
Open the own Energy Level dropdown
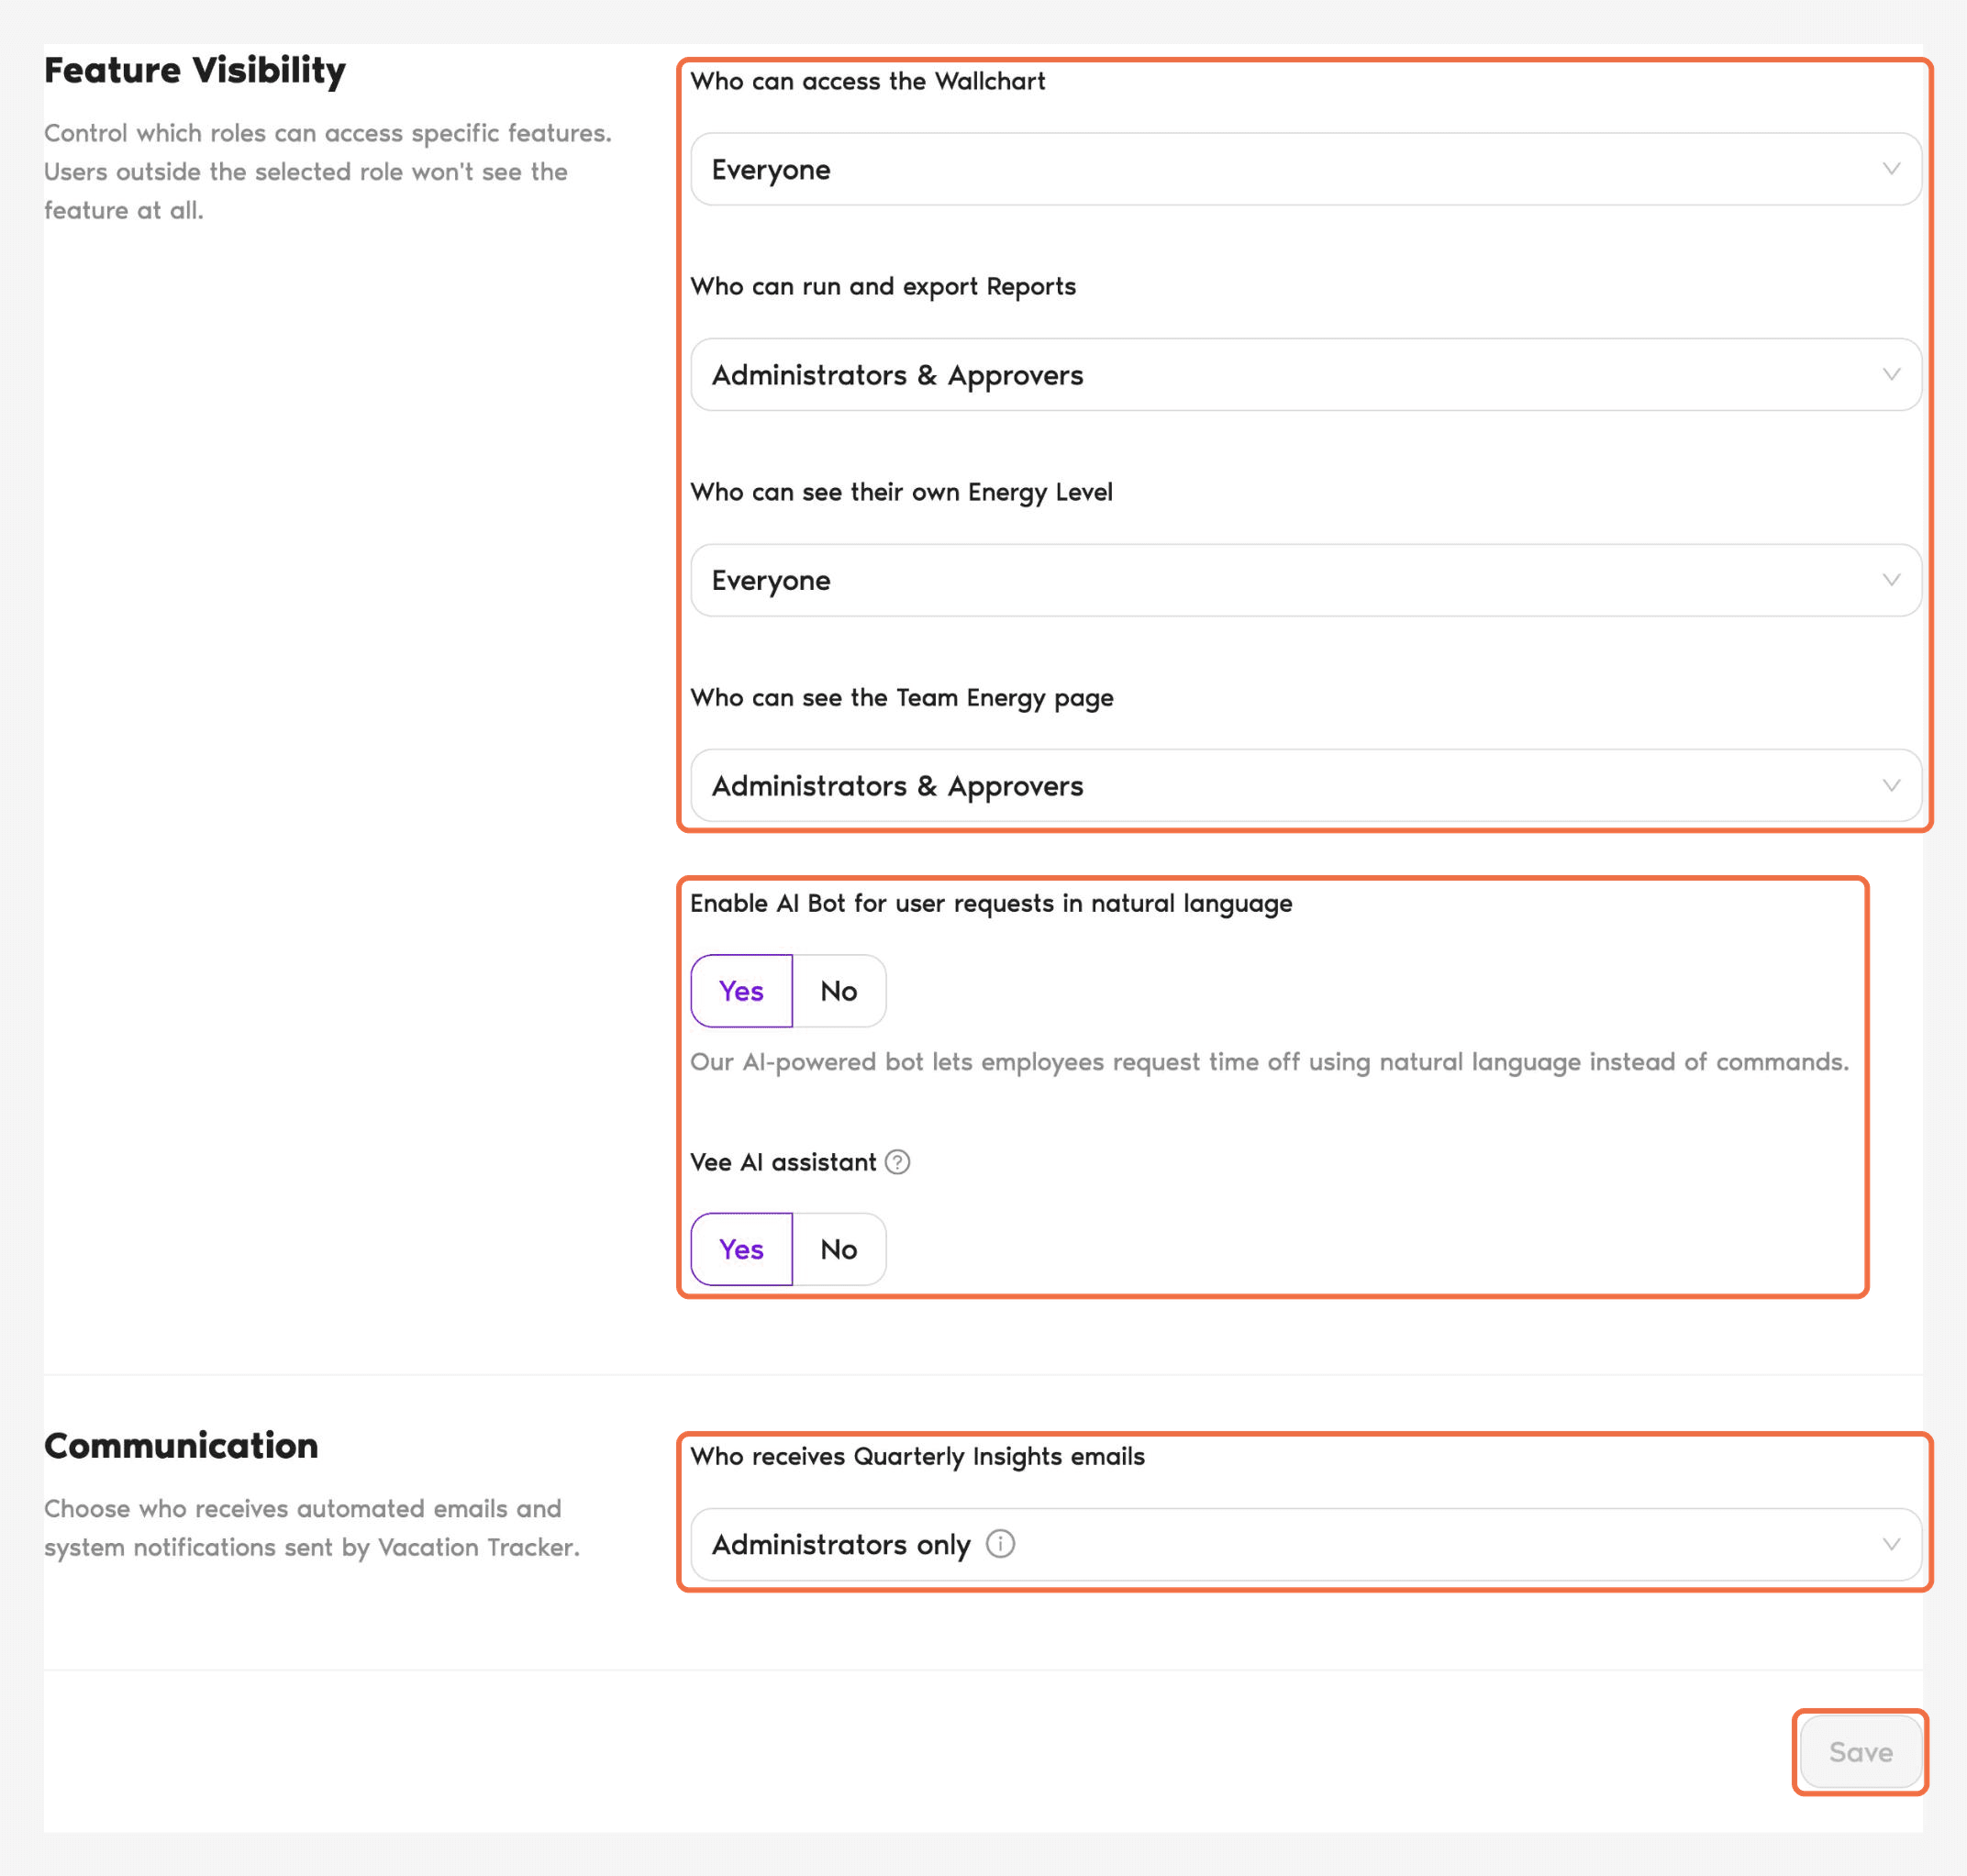pyautogui.click(x=1305, y=580)
